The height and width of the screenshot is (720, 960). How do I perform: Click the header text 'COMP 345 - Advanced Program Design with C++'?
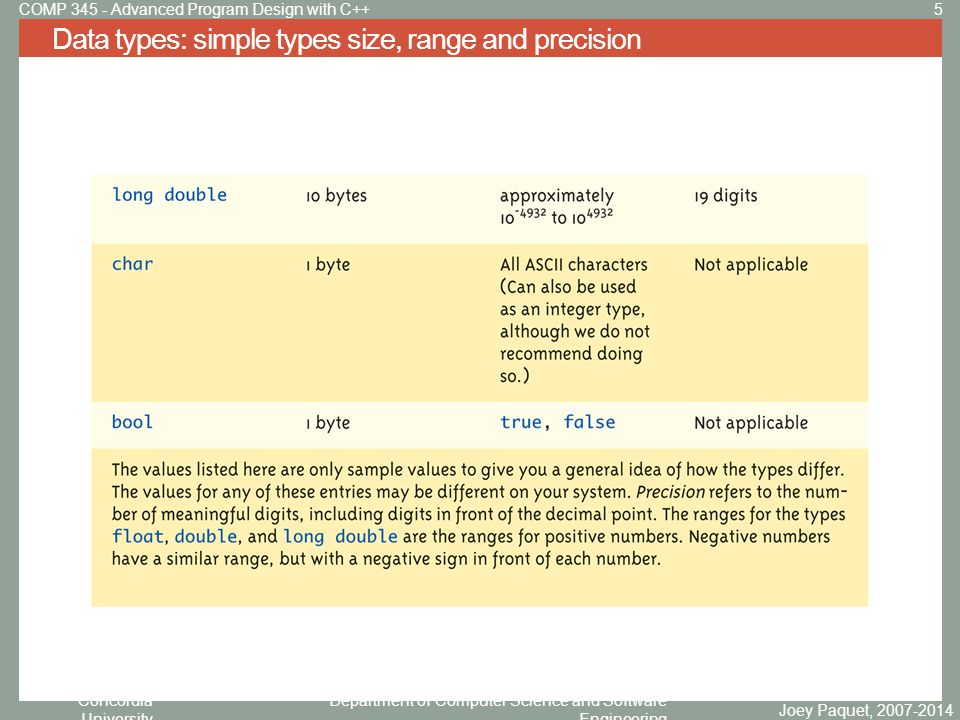(194, 9)
